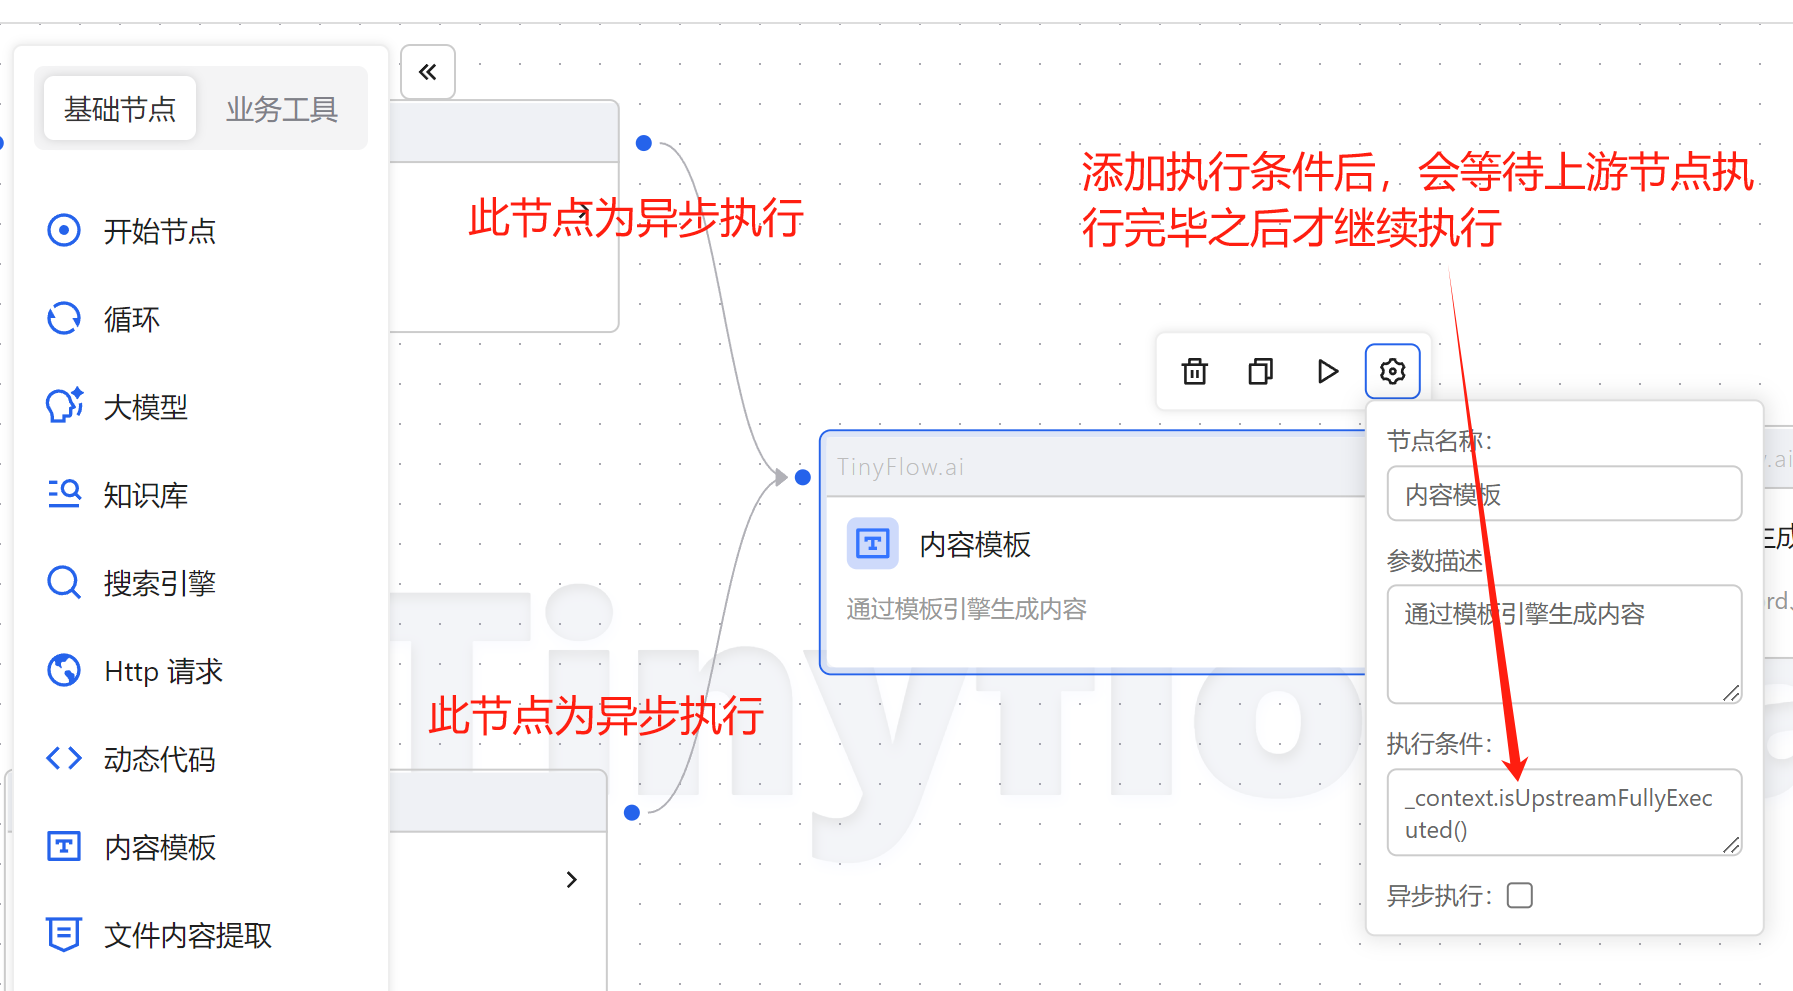Click the 内容模板 node's left connection handle

(802, 478)
